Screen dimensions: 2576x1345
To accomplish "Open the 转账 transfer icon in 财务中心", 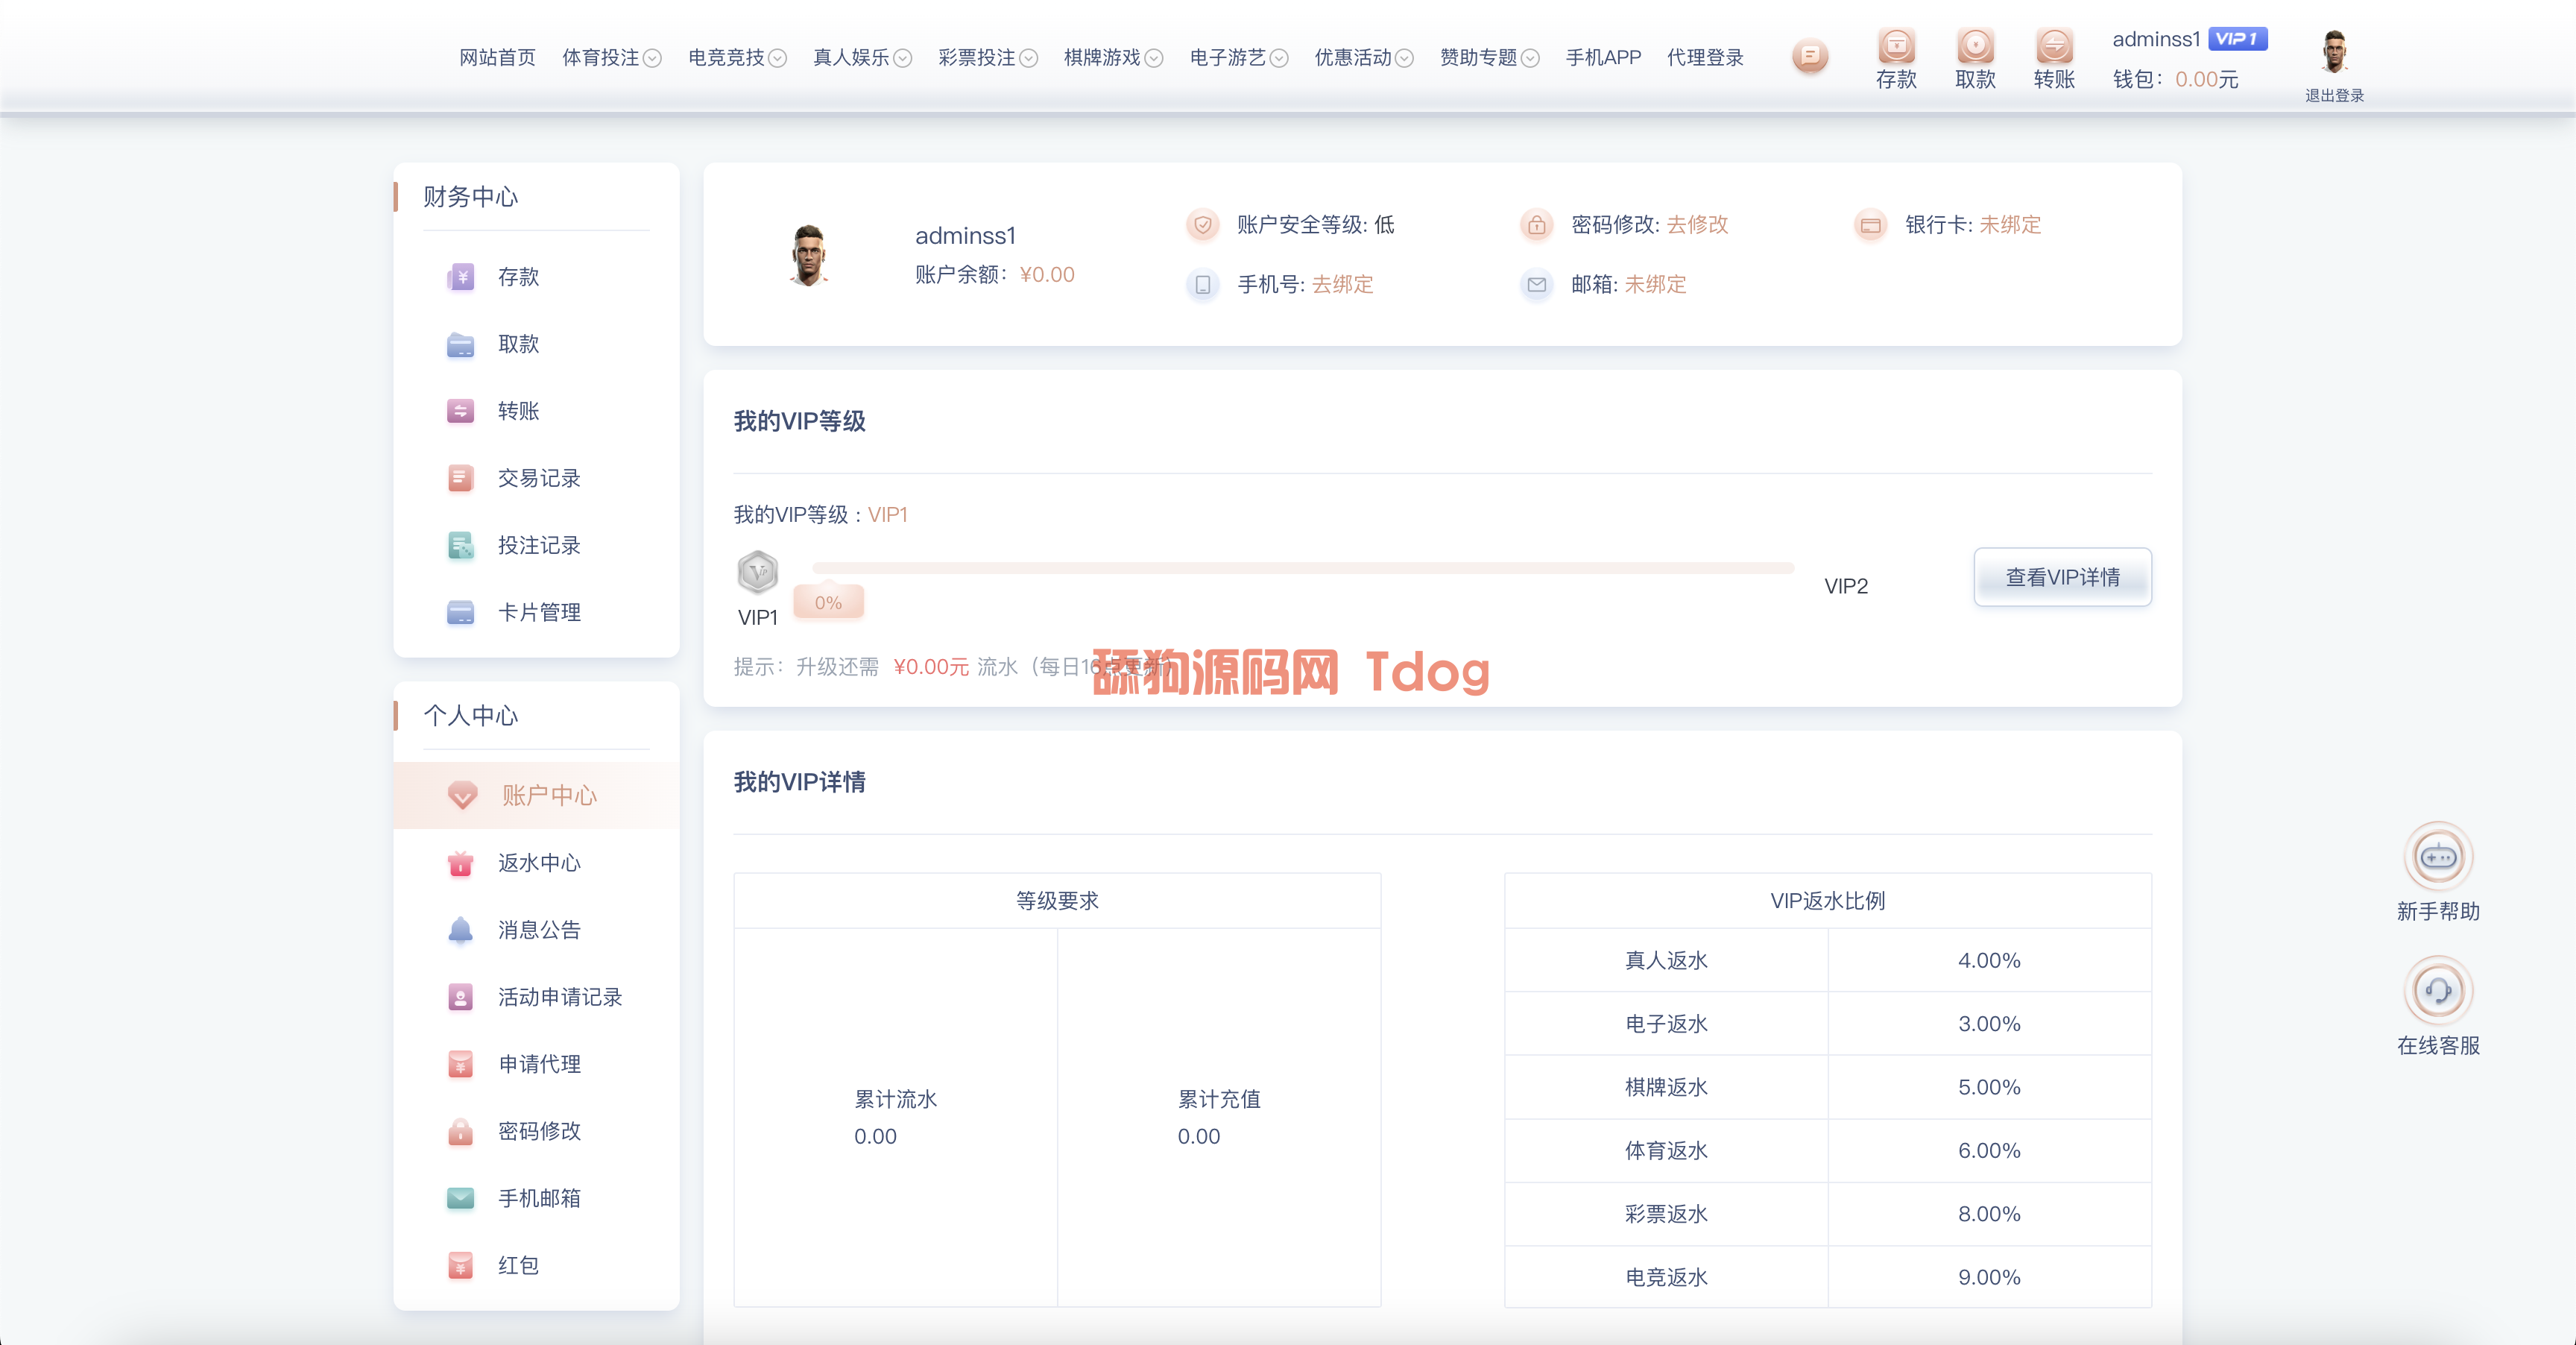I will pos(461,411).
